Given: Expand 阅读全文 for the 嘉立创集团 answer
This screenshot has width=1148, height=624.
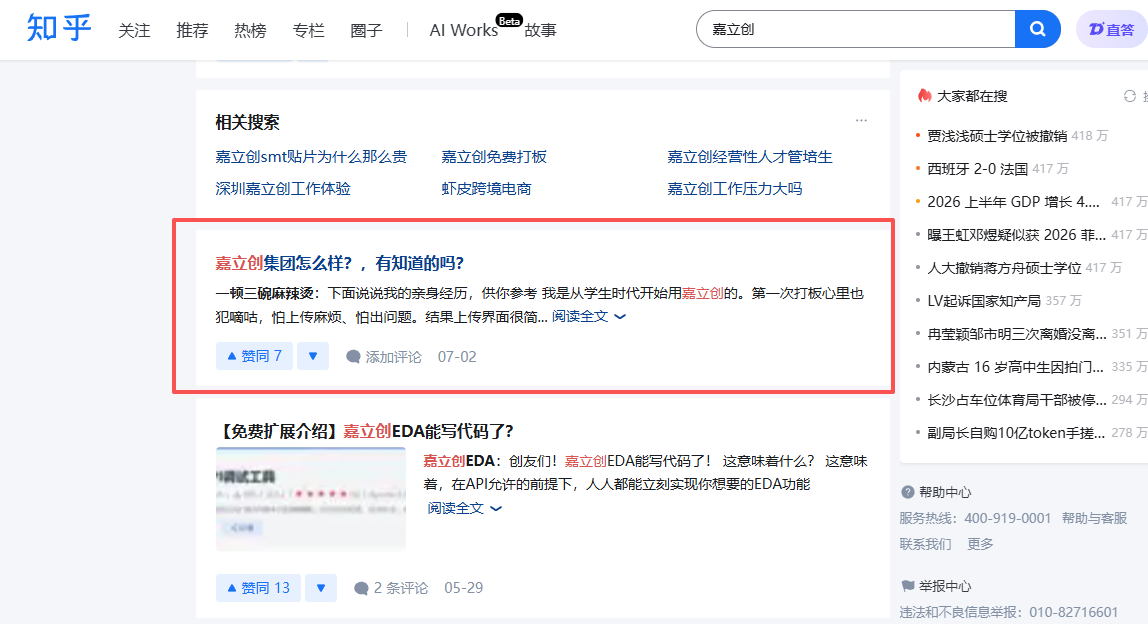Looking at the screenshot, I should 589,316.
